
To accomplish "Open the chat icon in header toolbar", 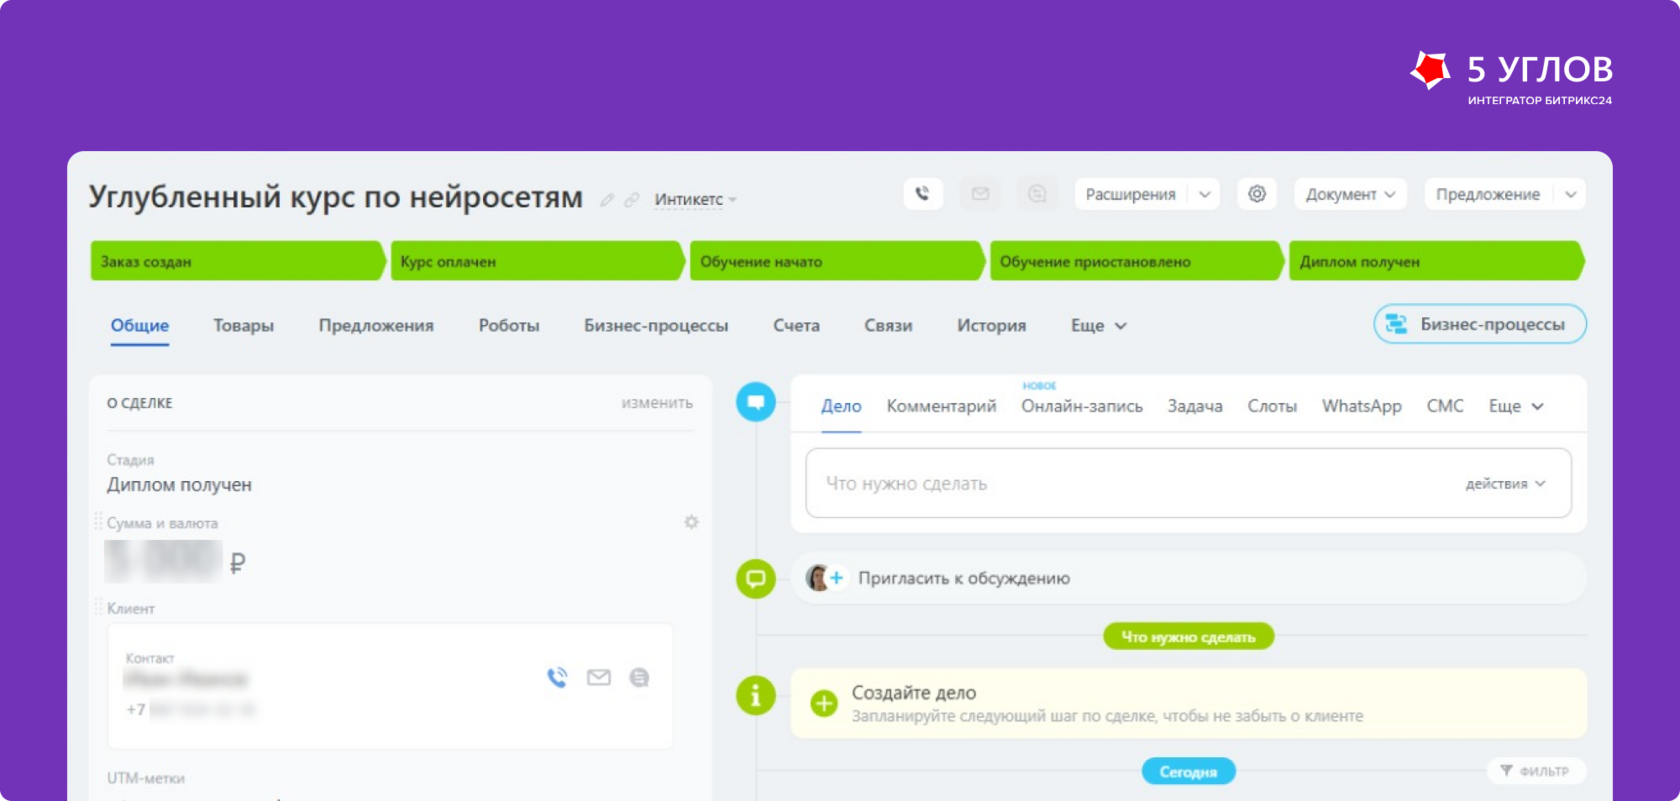I will pyautogui.click(x=1037, y=194).
